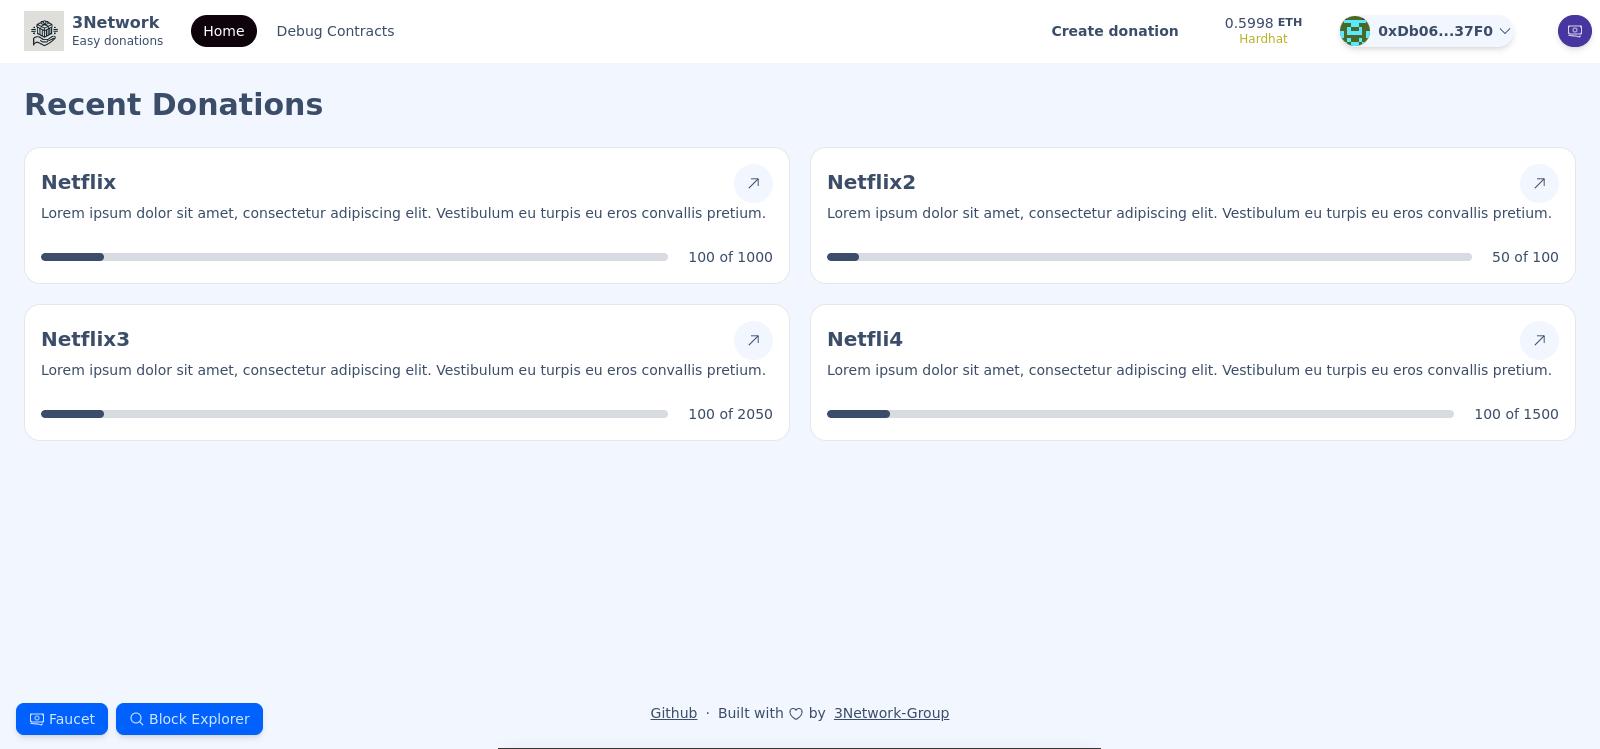
Task: Click the Netfli4 donation progress bar
Action: pyautogui.click(x=1140, y=414)
